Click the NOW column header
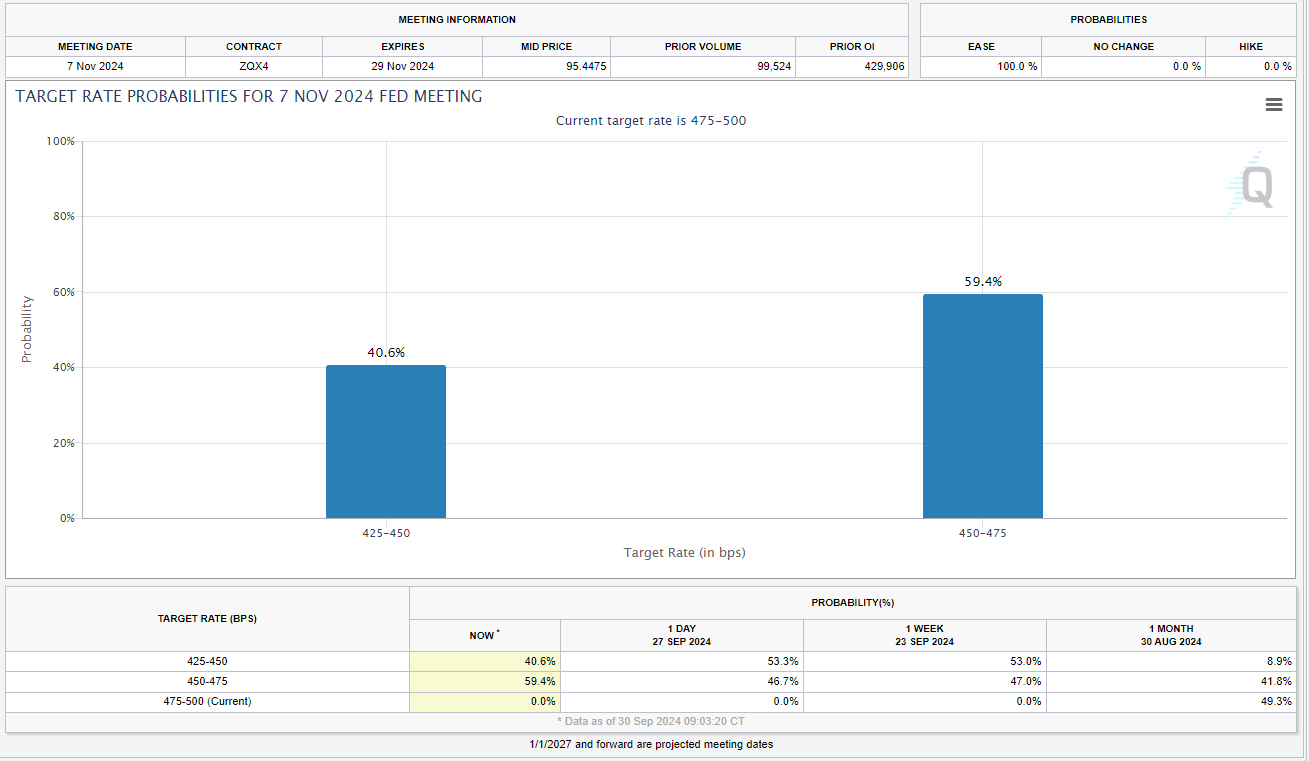The width and height of the screenshot is (1309, 761). (484, 635)
